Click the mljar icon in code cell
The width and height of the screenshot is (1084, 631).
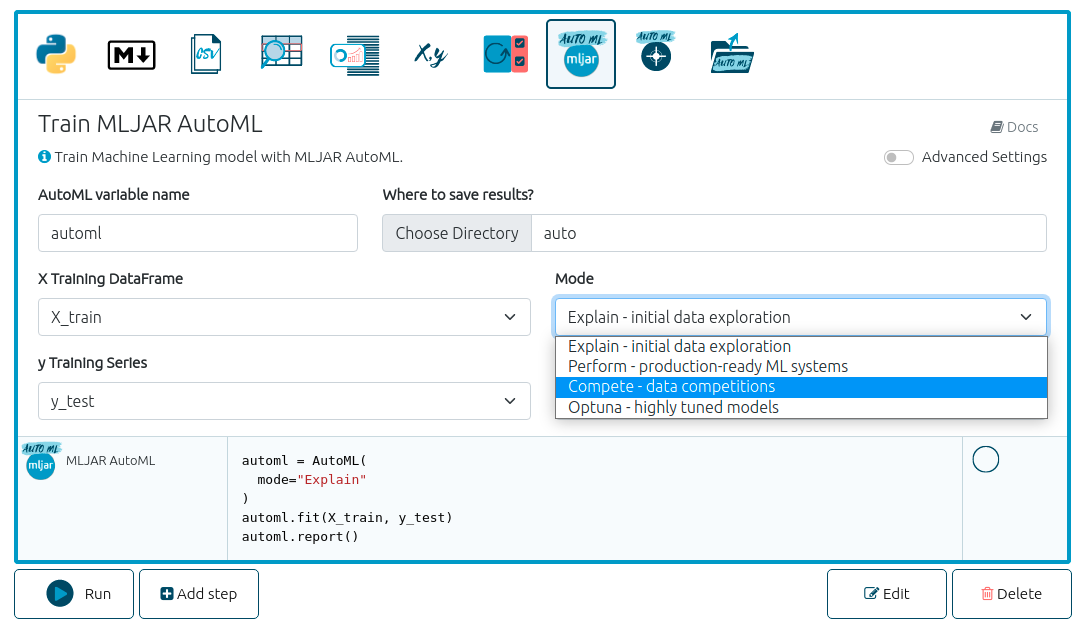[41, 461]
